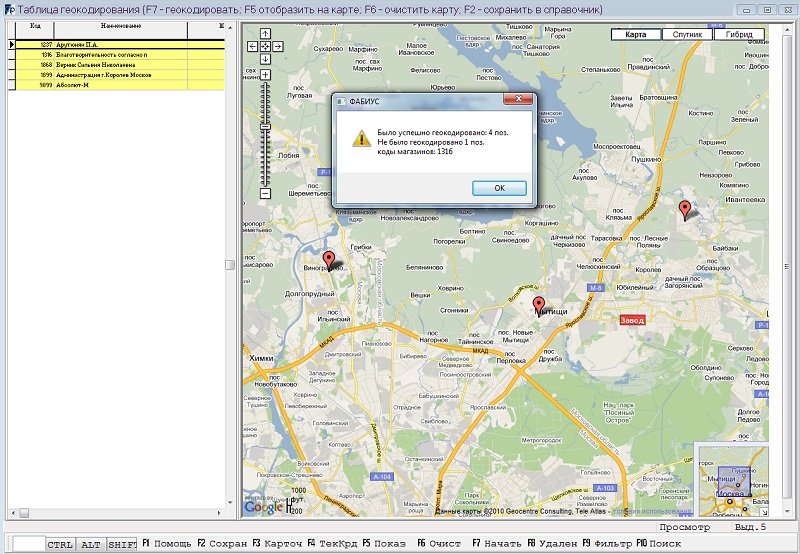Zoom in the map with plus button
This screenshot has width=800, height=554.
265,75
